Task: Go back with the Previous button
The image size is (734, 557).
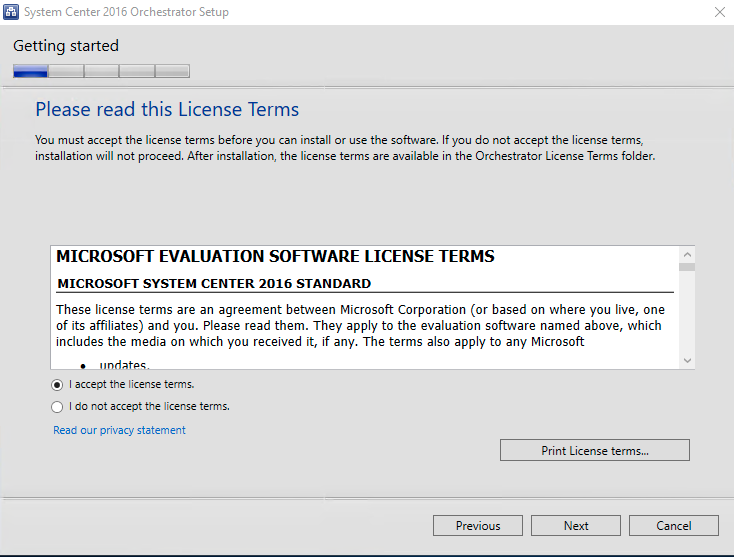Action: pyautogui.click(x=477, y=526)
